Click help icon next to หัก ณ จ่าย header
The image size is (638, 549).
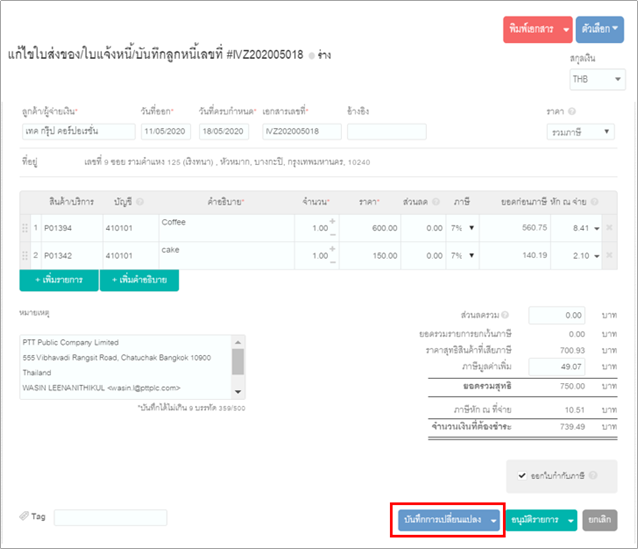click(x=594, y=201)
